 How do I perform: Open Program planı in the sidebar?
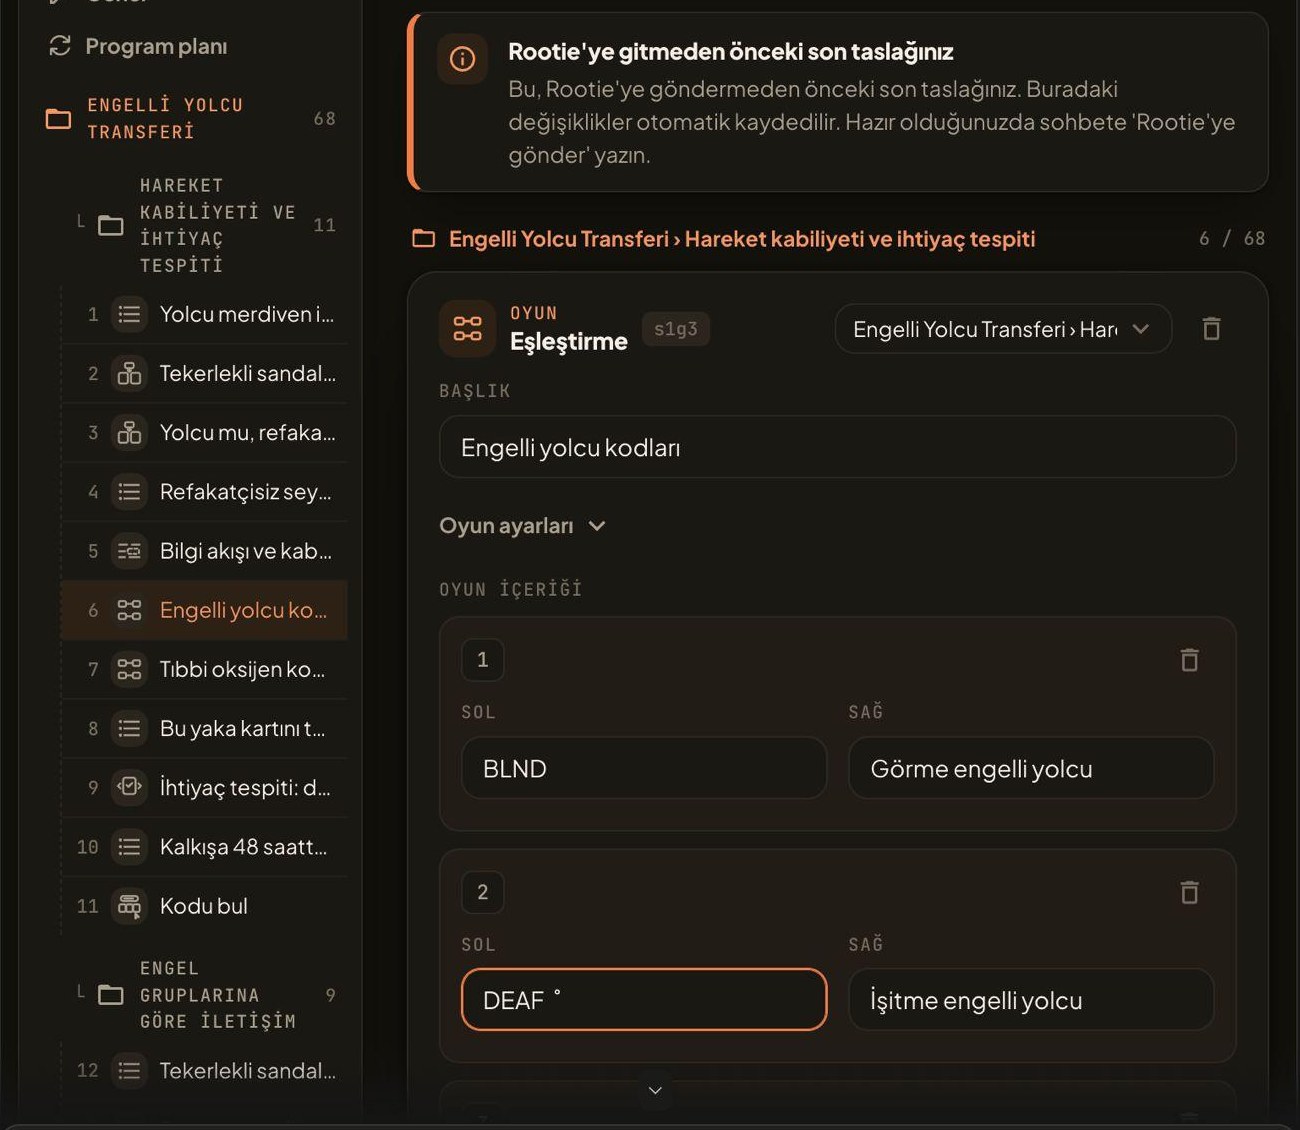[x=138, y=46]
